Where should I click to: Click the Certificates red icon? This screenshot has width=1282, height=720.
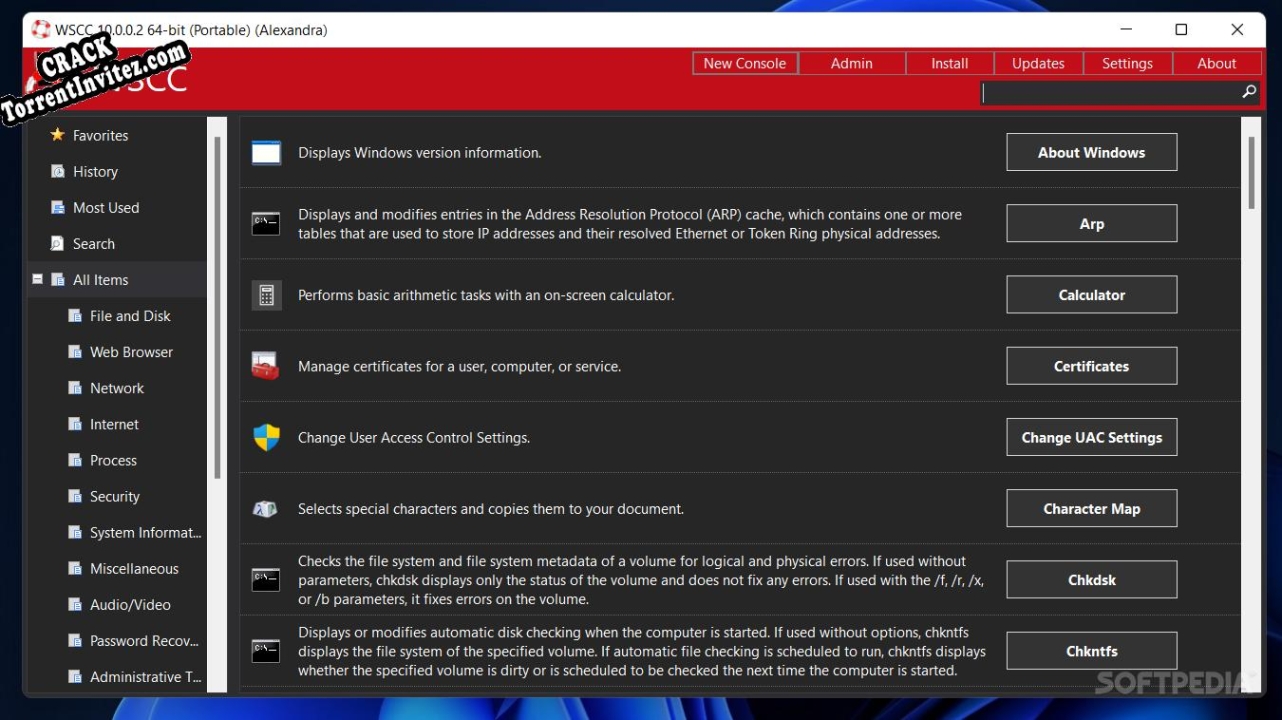[x=266, y=365]
